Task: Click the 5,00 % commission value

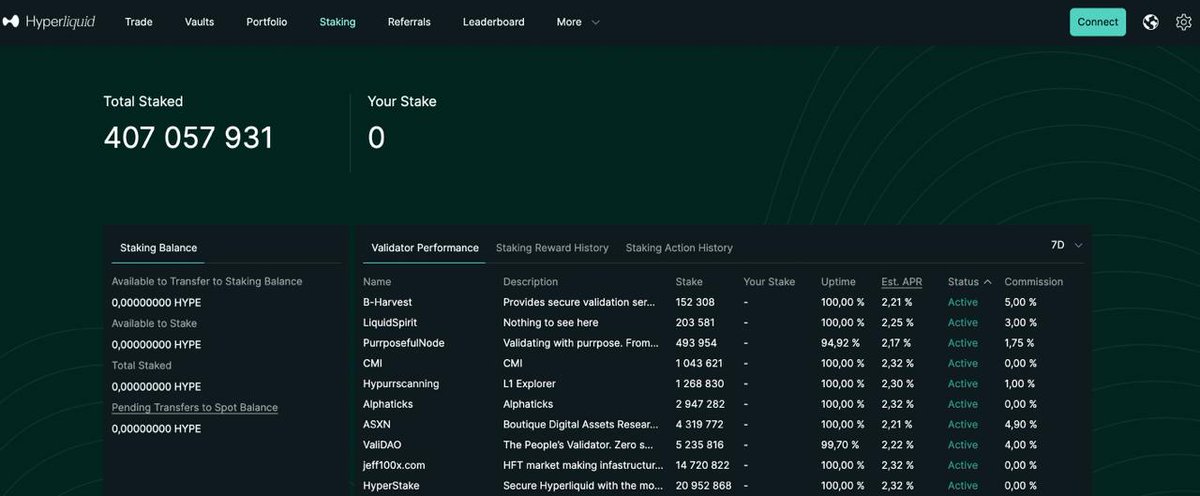Action: tap(1020, 302)
